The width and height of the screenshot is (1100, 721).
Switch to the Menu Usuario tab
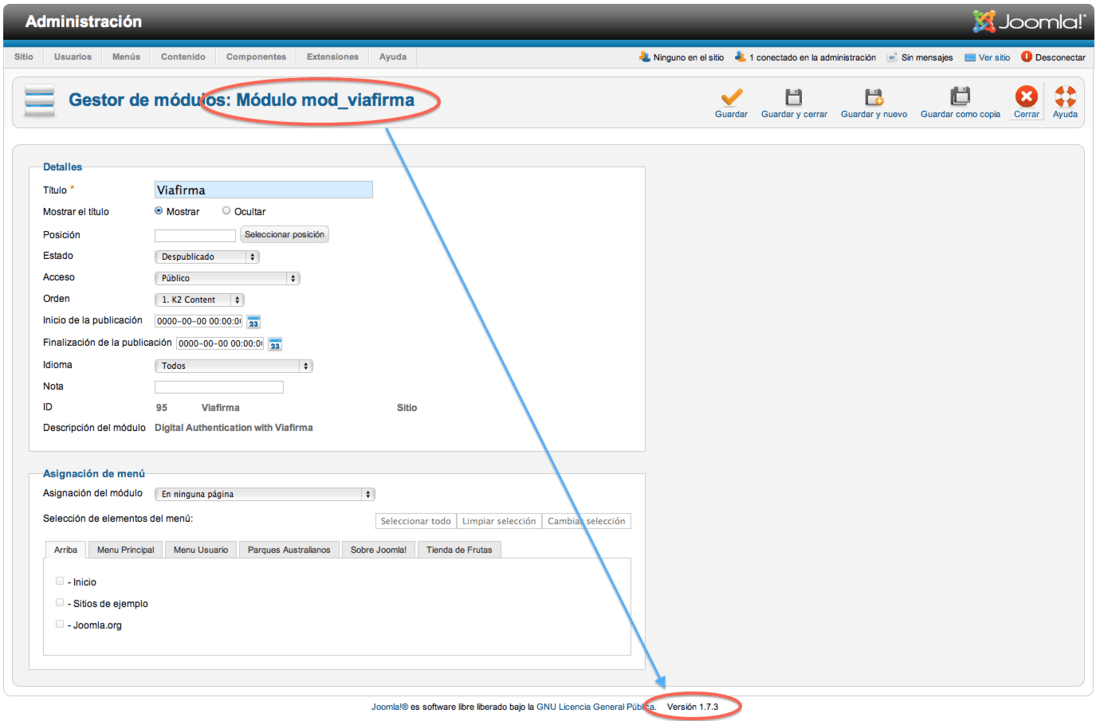coord(201,550)
